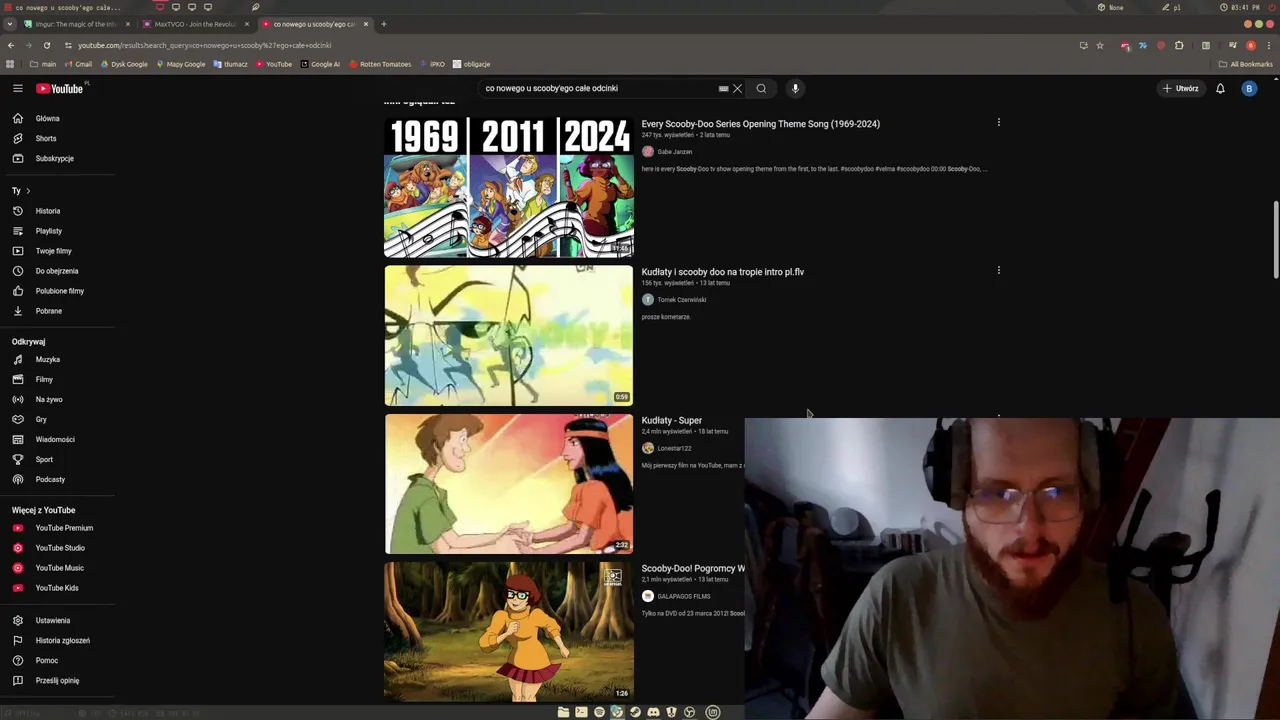Clear the search query with X
The height and width of the screenshot is (720, 1280).
(x=737, y=88)
